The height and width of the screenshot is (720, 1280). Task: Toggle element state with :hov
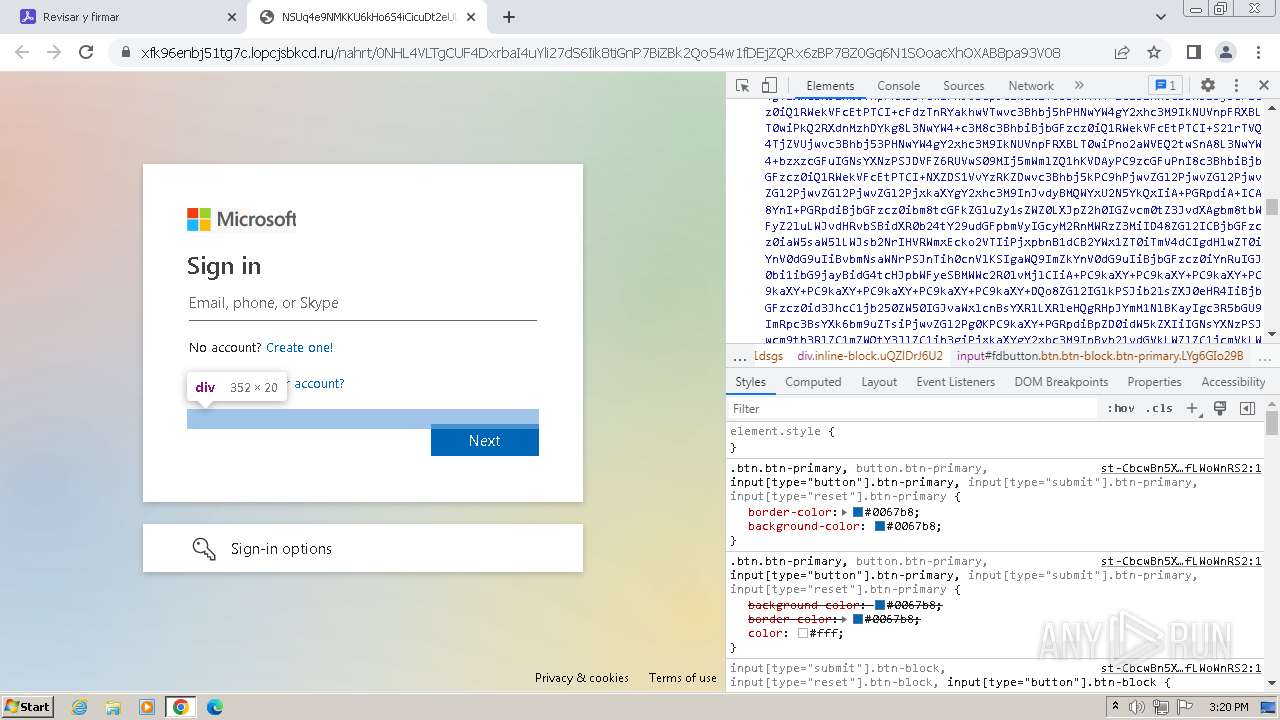(x=1121, y=408)
